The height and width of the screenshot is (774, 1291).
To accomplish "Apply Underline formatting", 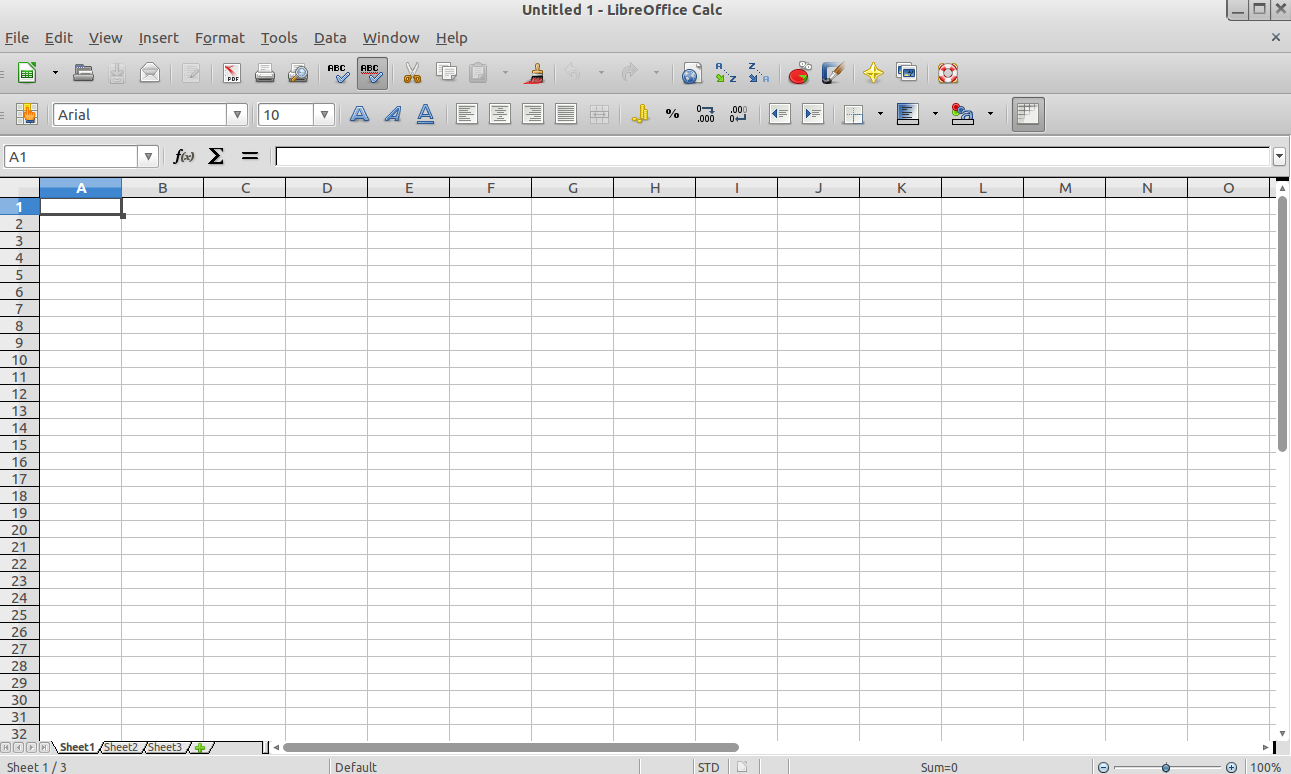I will (x=425, y=114).
